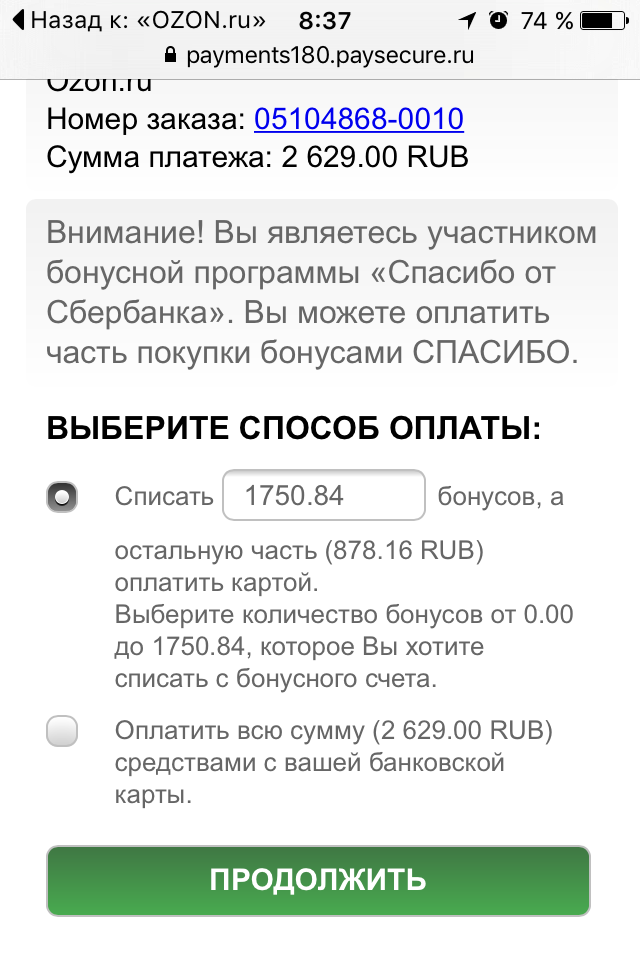The image size is (640, 960).
Task: Open order number link 05104868-0010
Action: (x=359, y=120)
